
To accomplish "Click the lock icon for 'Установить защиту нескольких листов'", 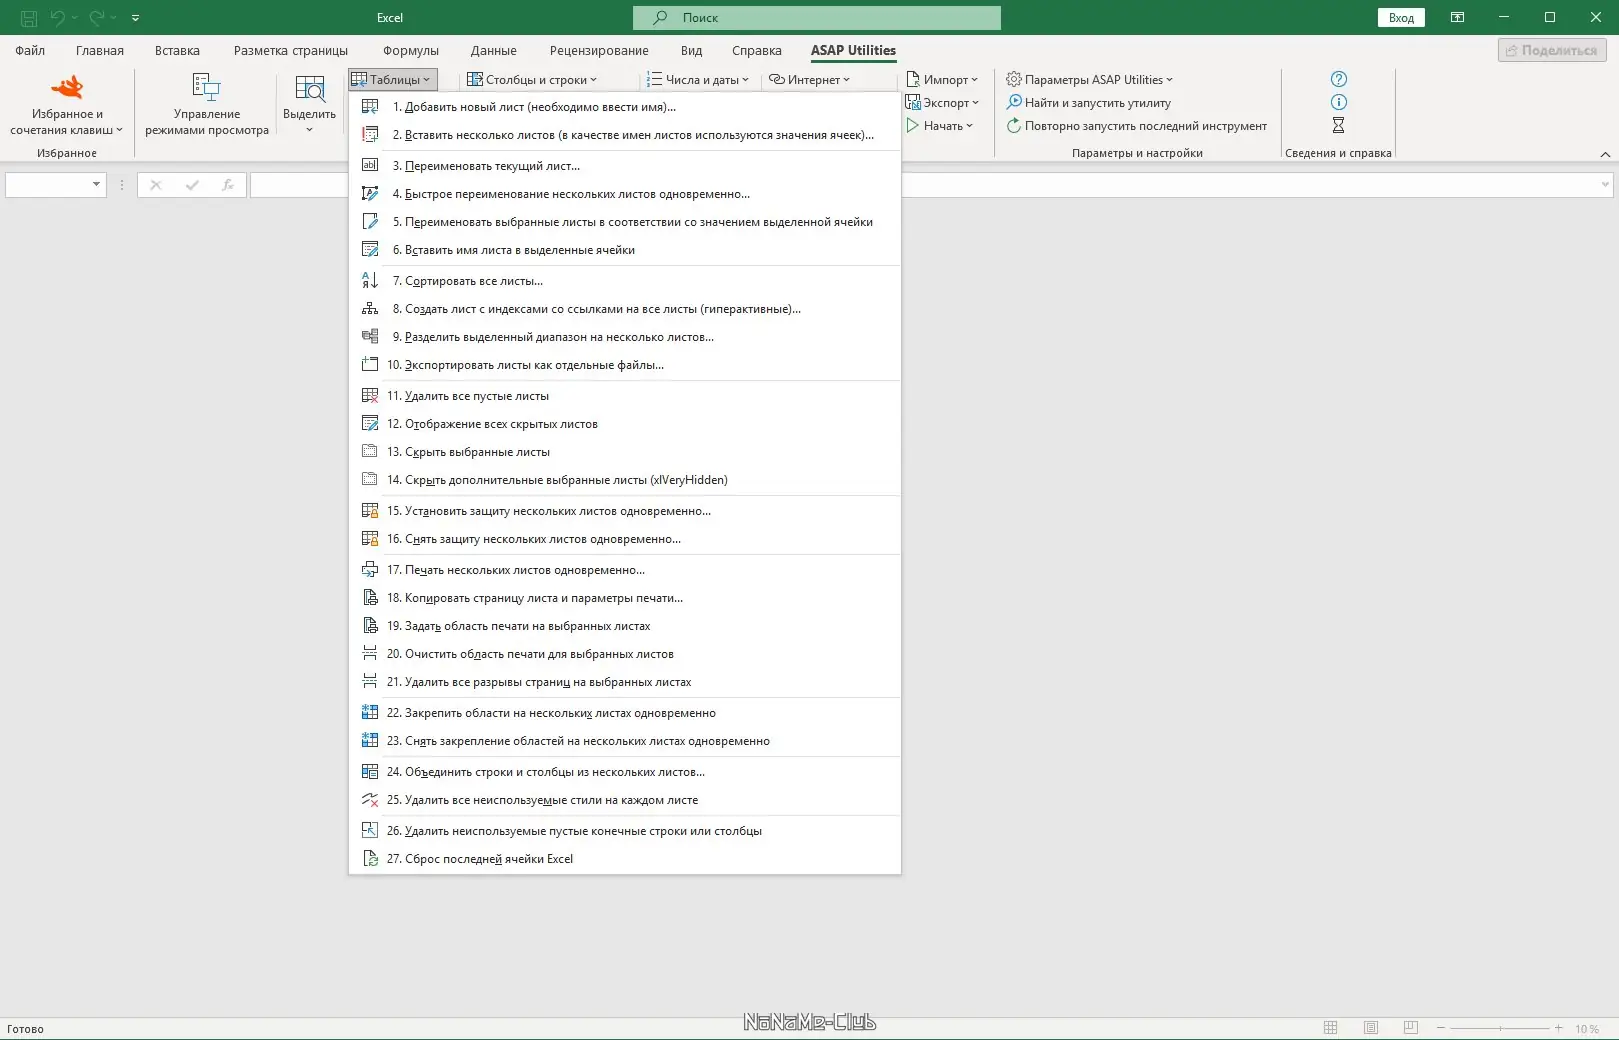I will pyautogui.click(x=370, y=510).
